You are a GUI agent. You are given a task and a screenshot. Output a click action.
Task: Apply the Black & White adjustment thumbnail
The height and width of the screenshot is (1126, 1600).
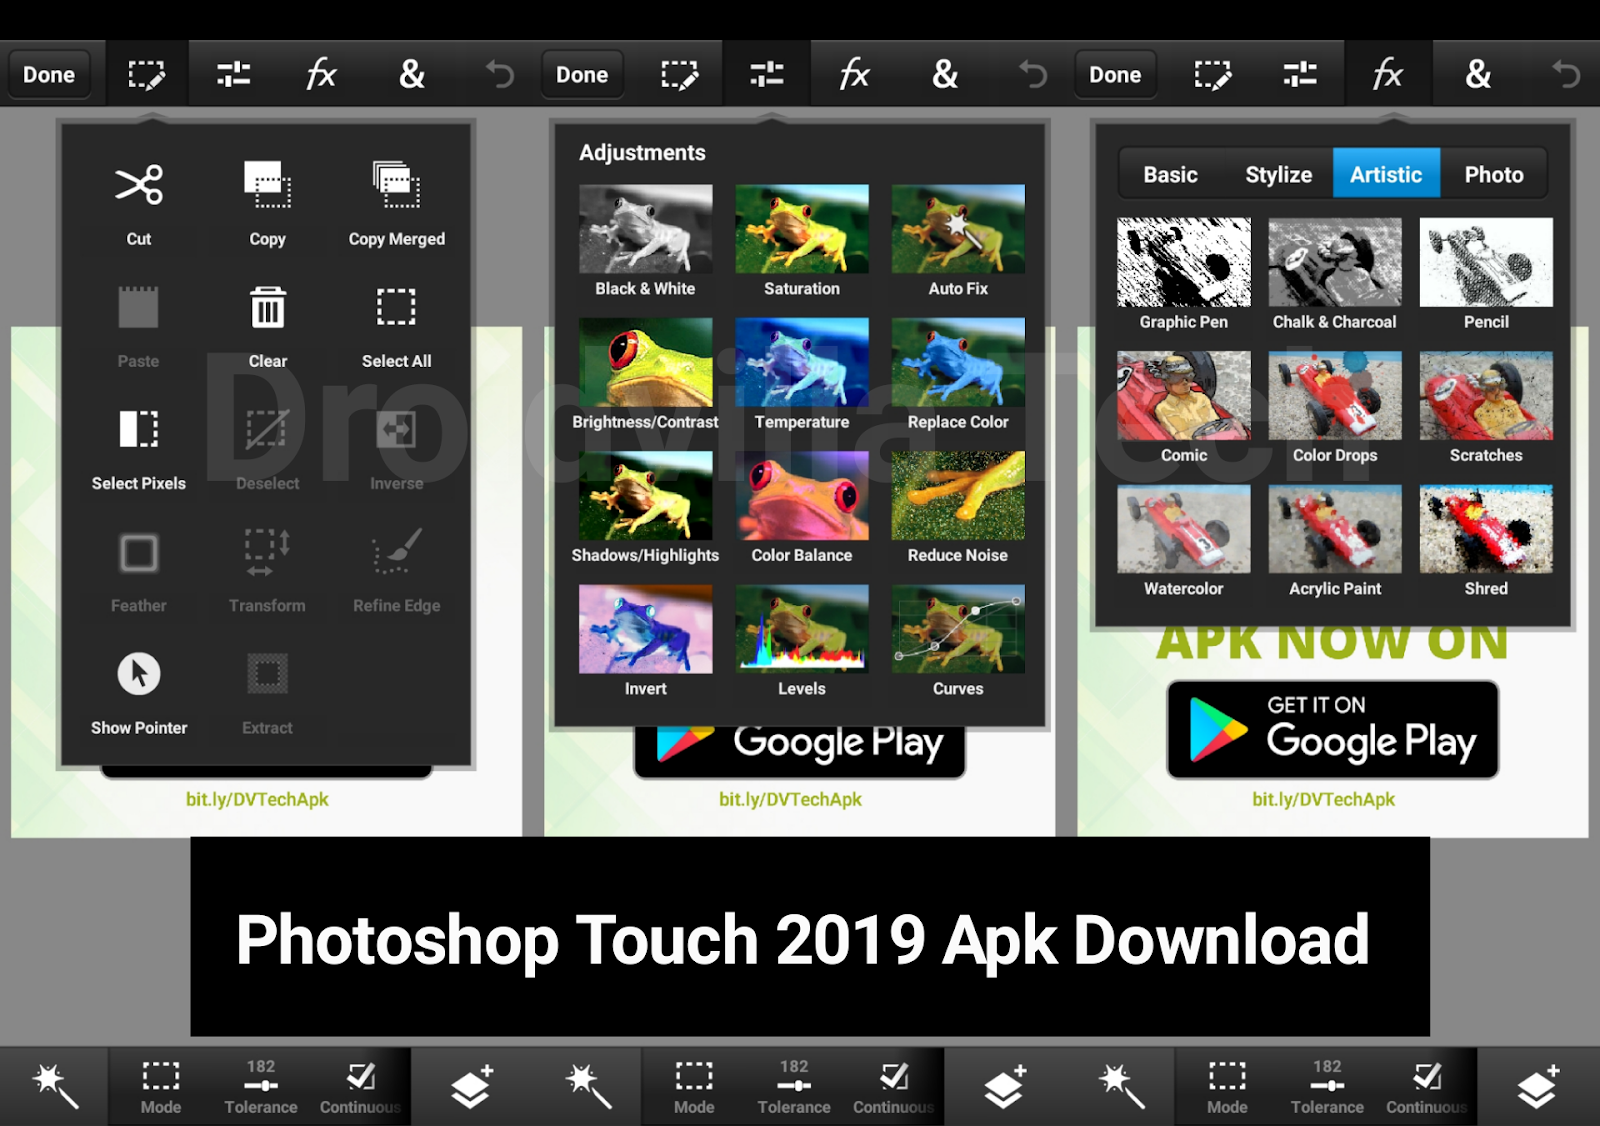click(646, 229)
